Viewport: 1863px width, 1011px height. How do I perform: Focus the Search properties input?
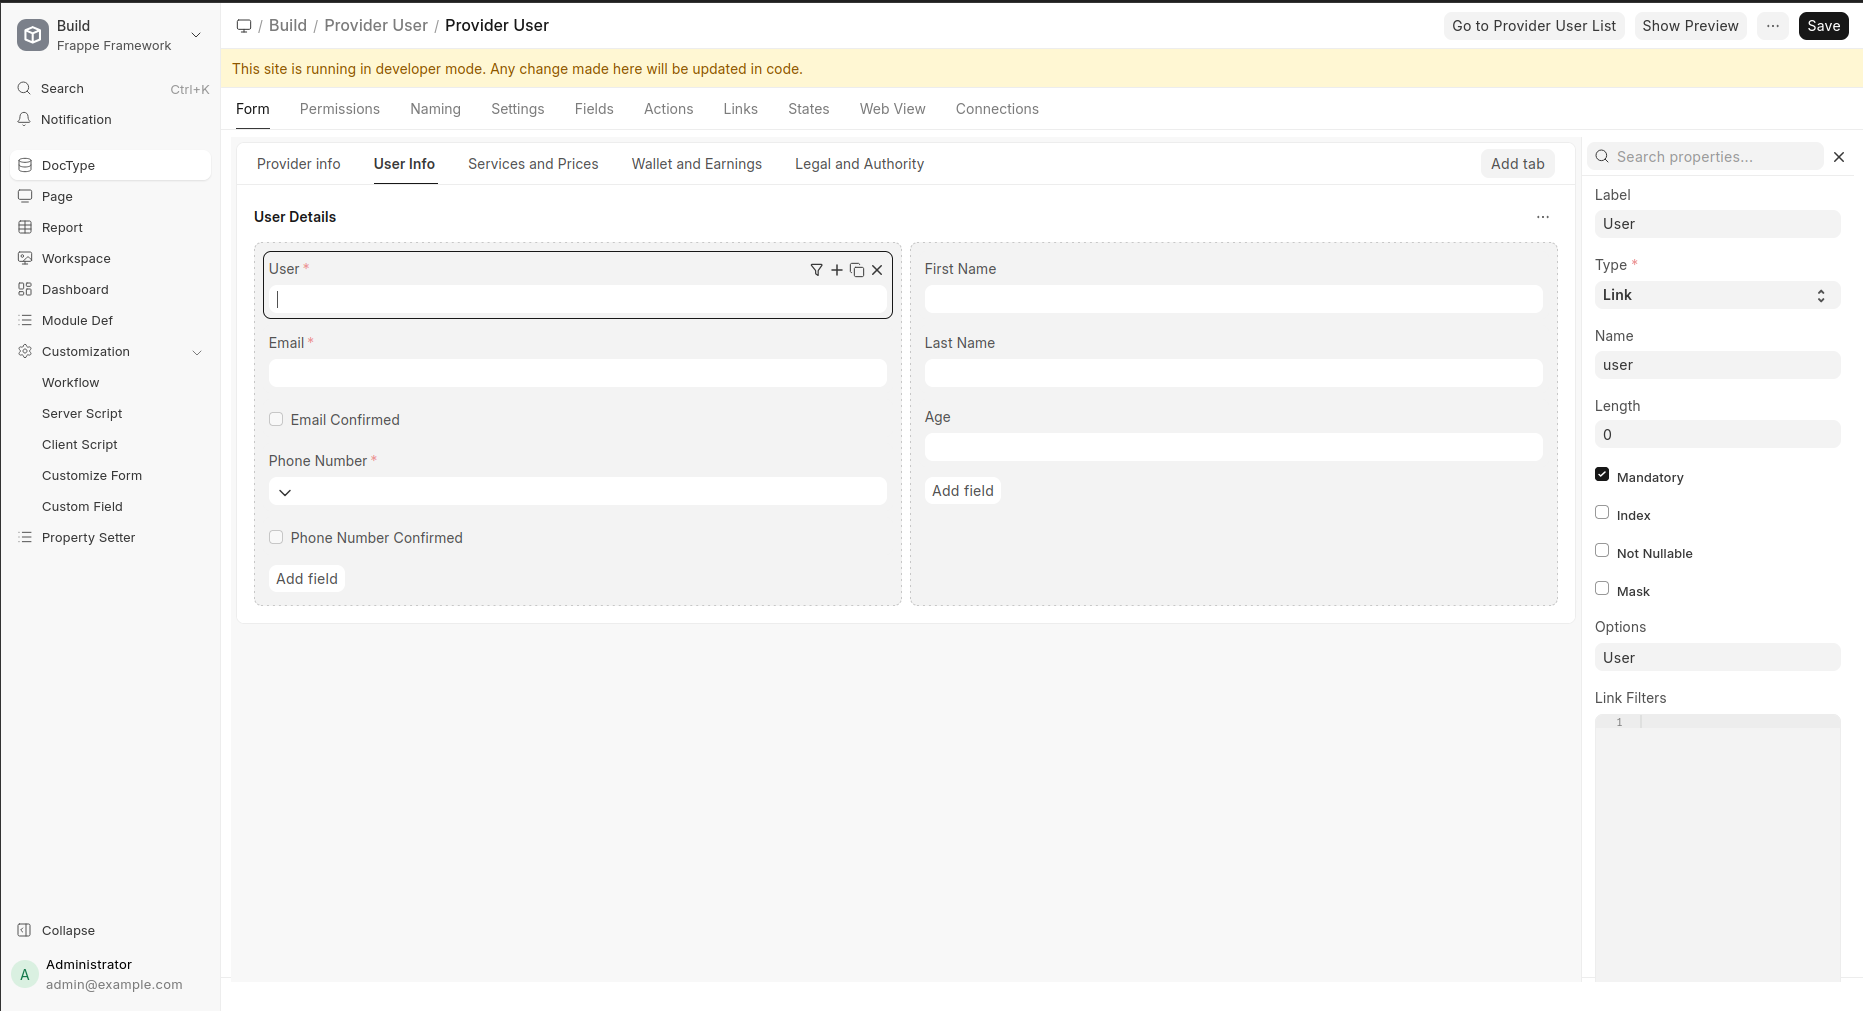(x=1715, y=157)
